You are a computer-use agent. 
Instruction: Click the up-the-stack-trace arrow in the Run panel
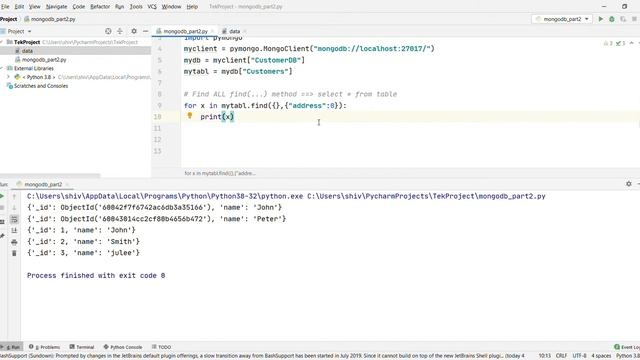pos(14,196)
